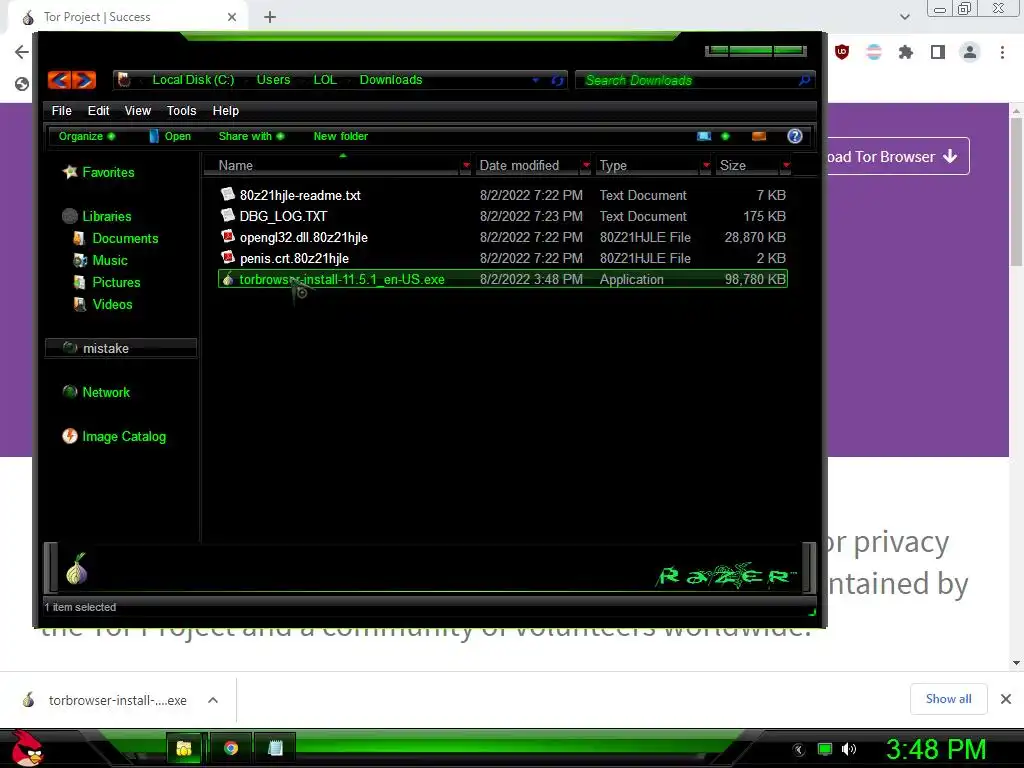Open the File menu
Screen dimensions: 1024x768
62,110
